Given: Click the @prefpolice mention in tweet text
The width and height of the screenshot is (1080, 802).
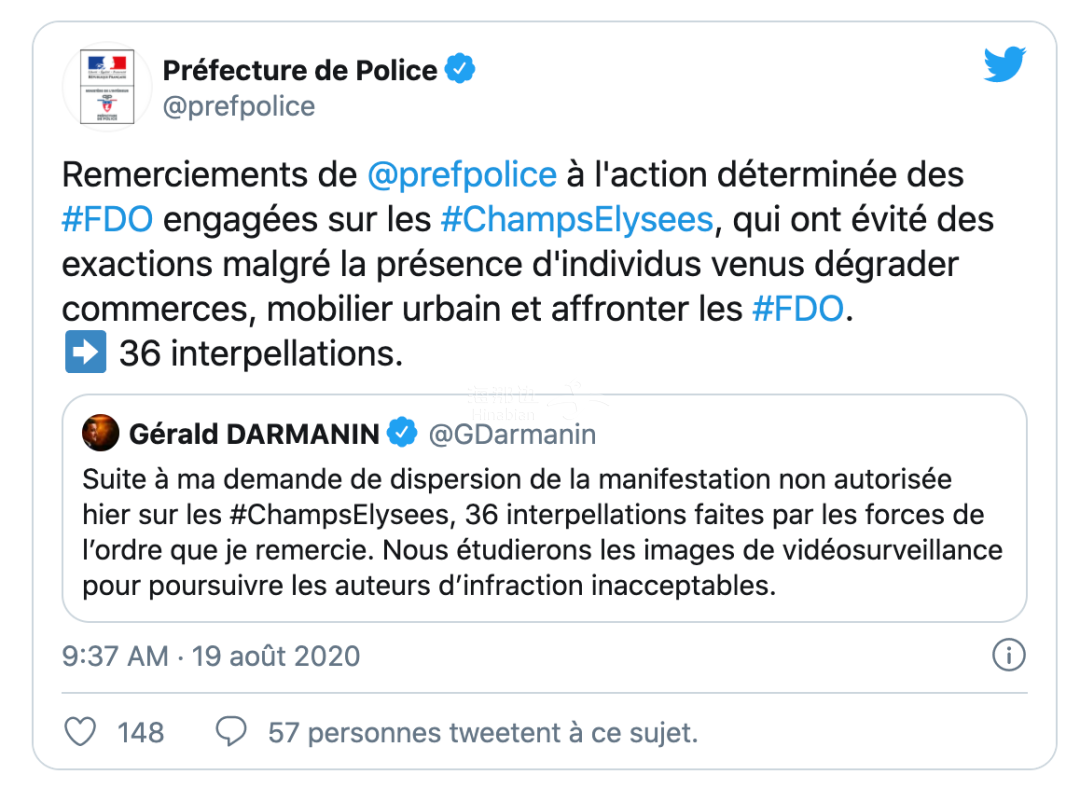Looking at the screenshot, I should (x=461, y=174).
